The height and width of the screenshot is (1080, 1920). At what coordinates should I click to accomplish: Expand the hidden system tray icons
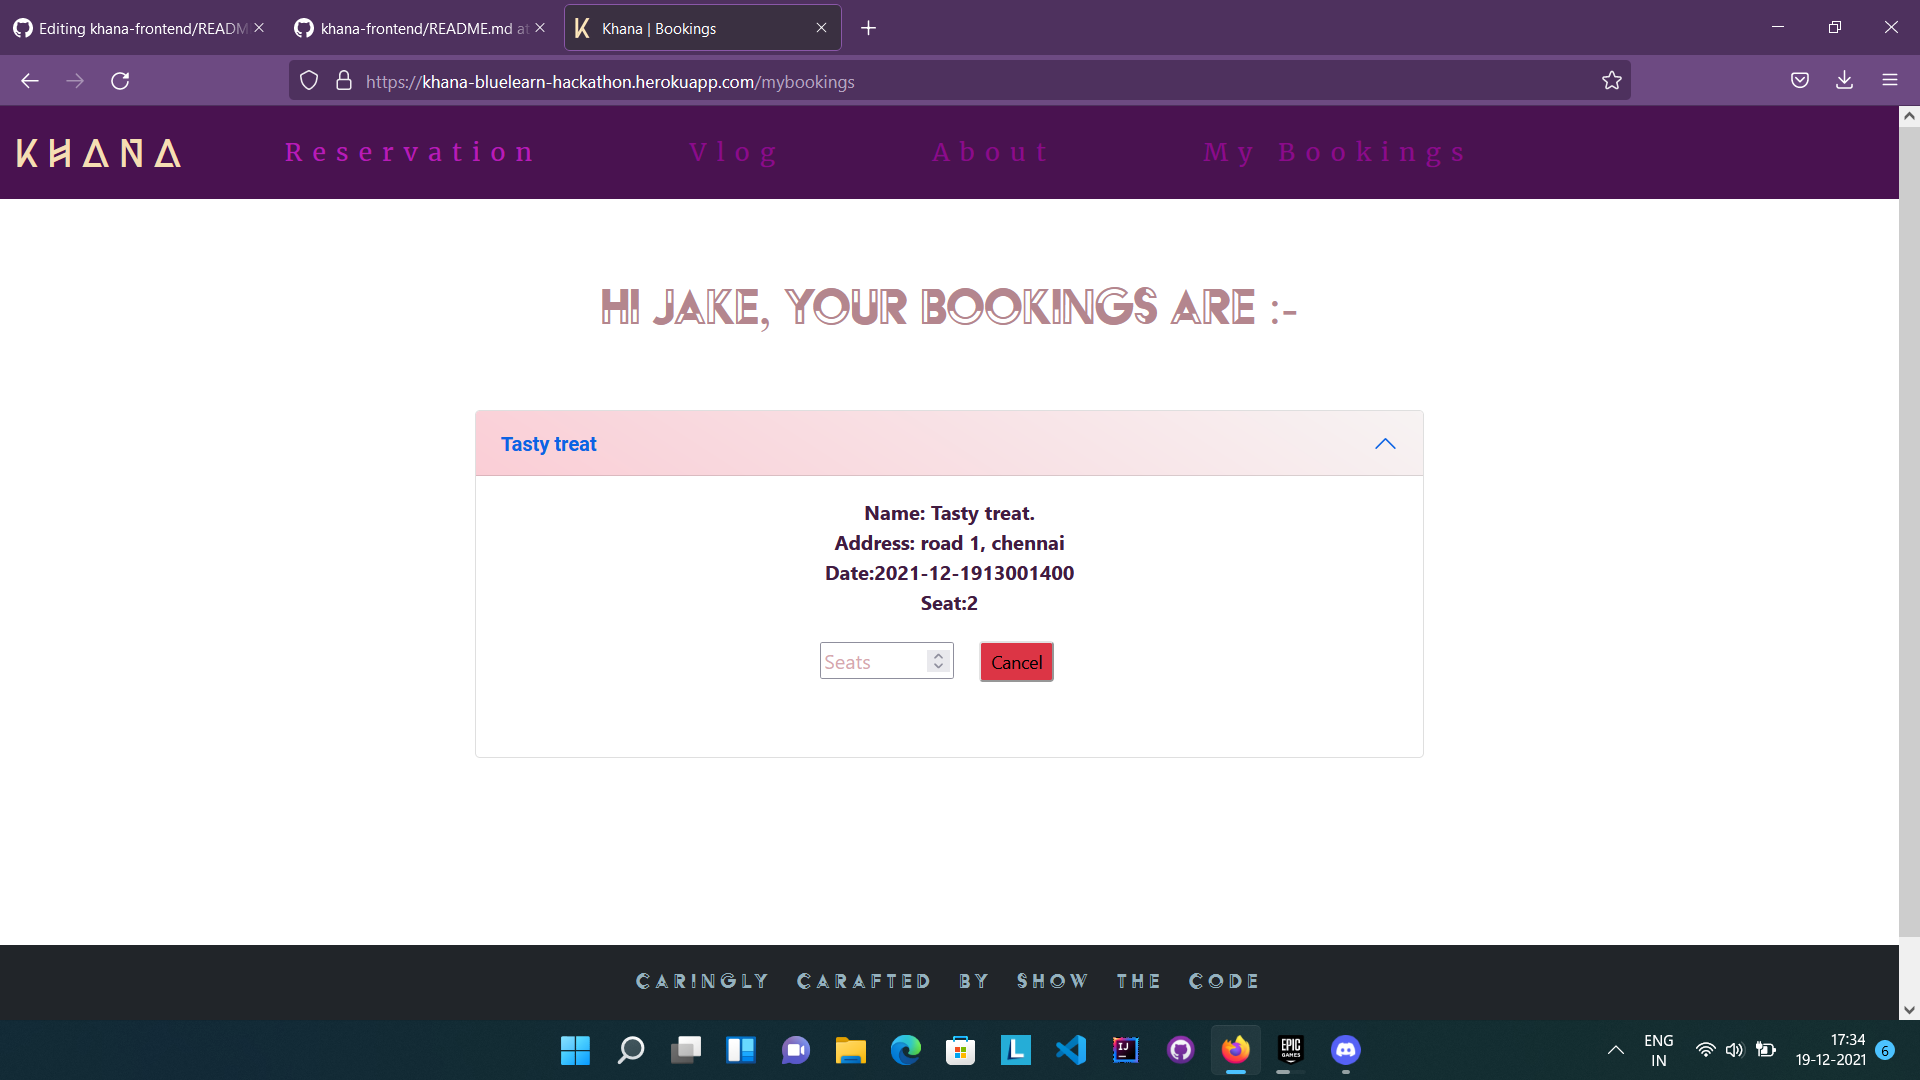[1615, 1050]
